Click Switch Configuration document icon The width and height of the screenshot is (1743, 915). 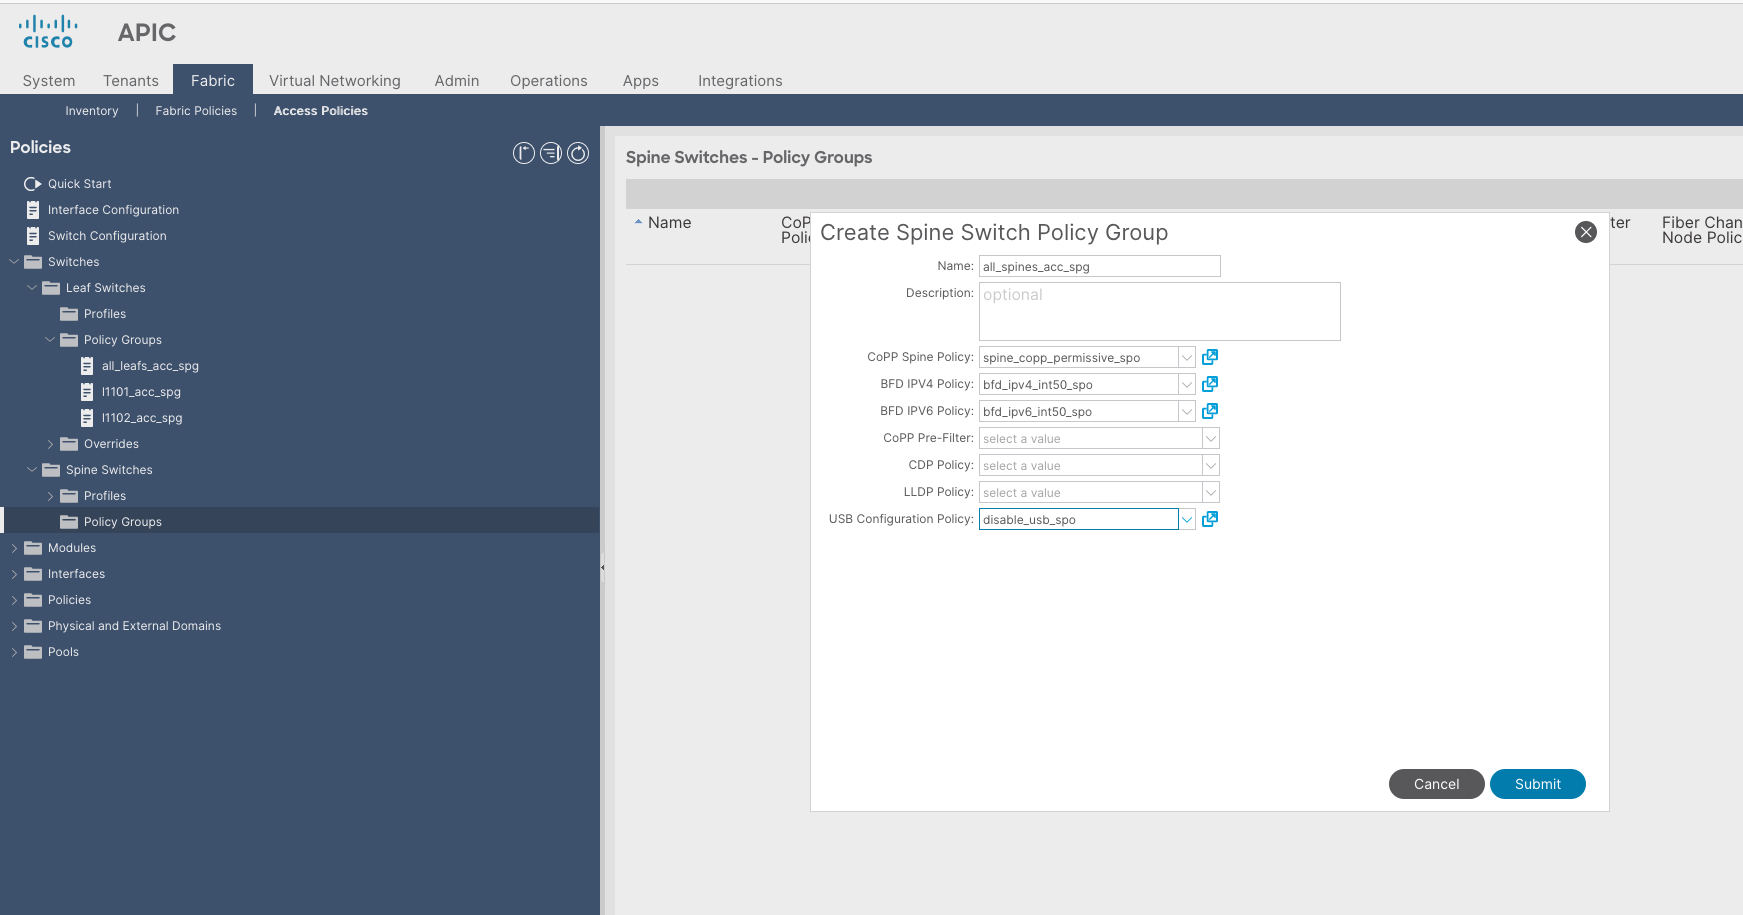click(33, 236)
